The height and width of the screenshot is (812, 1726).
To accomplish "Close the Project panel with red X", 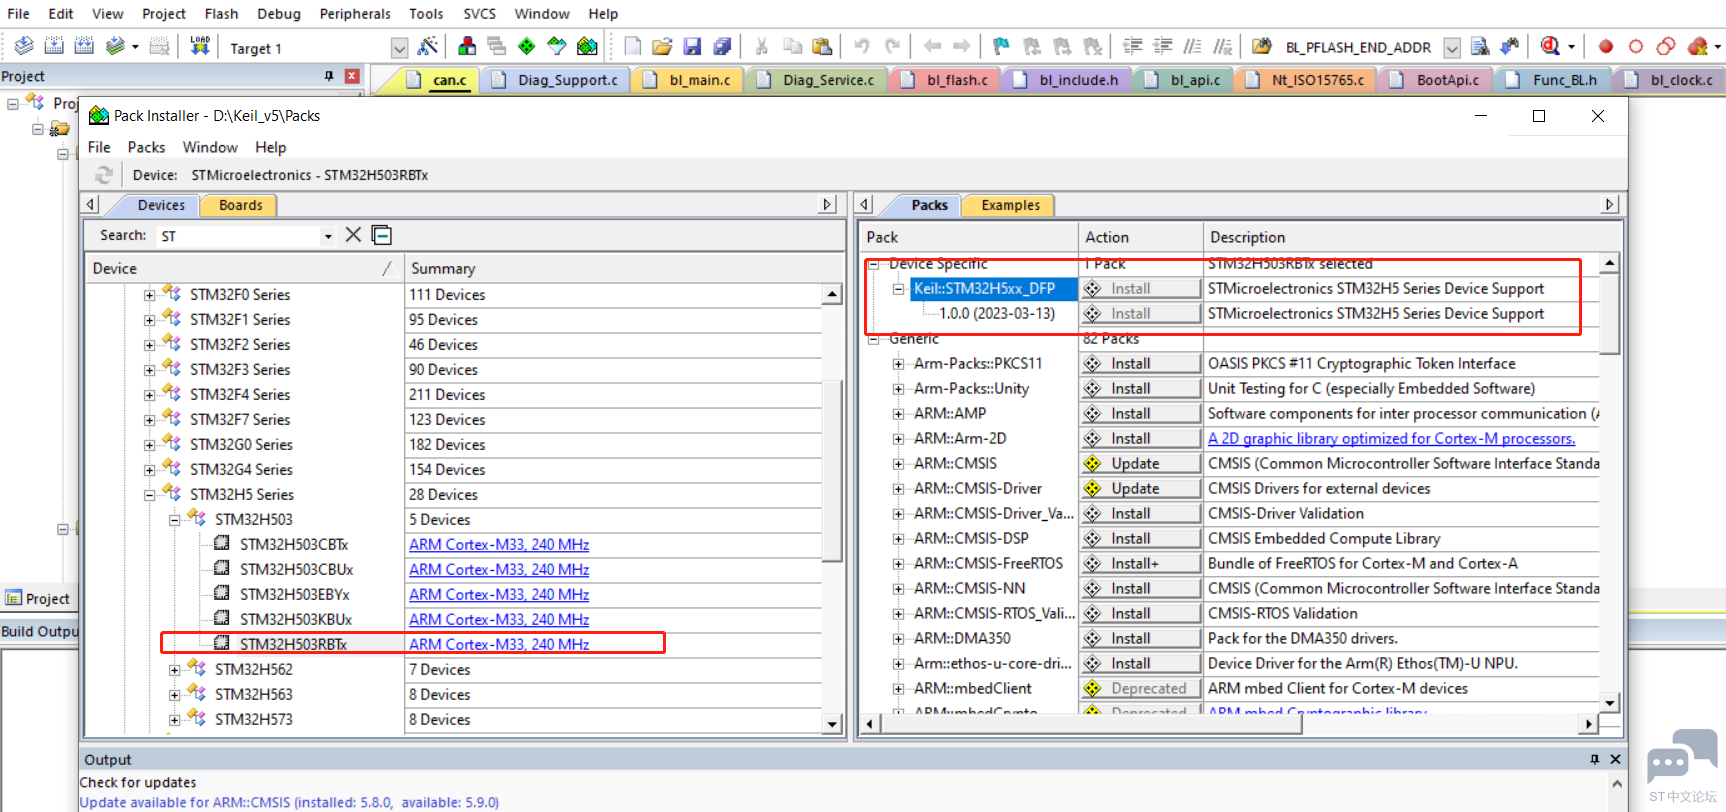I will pos(352,76).
